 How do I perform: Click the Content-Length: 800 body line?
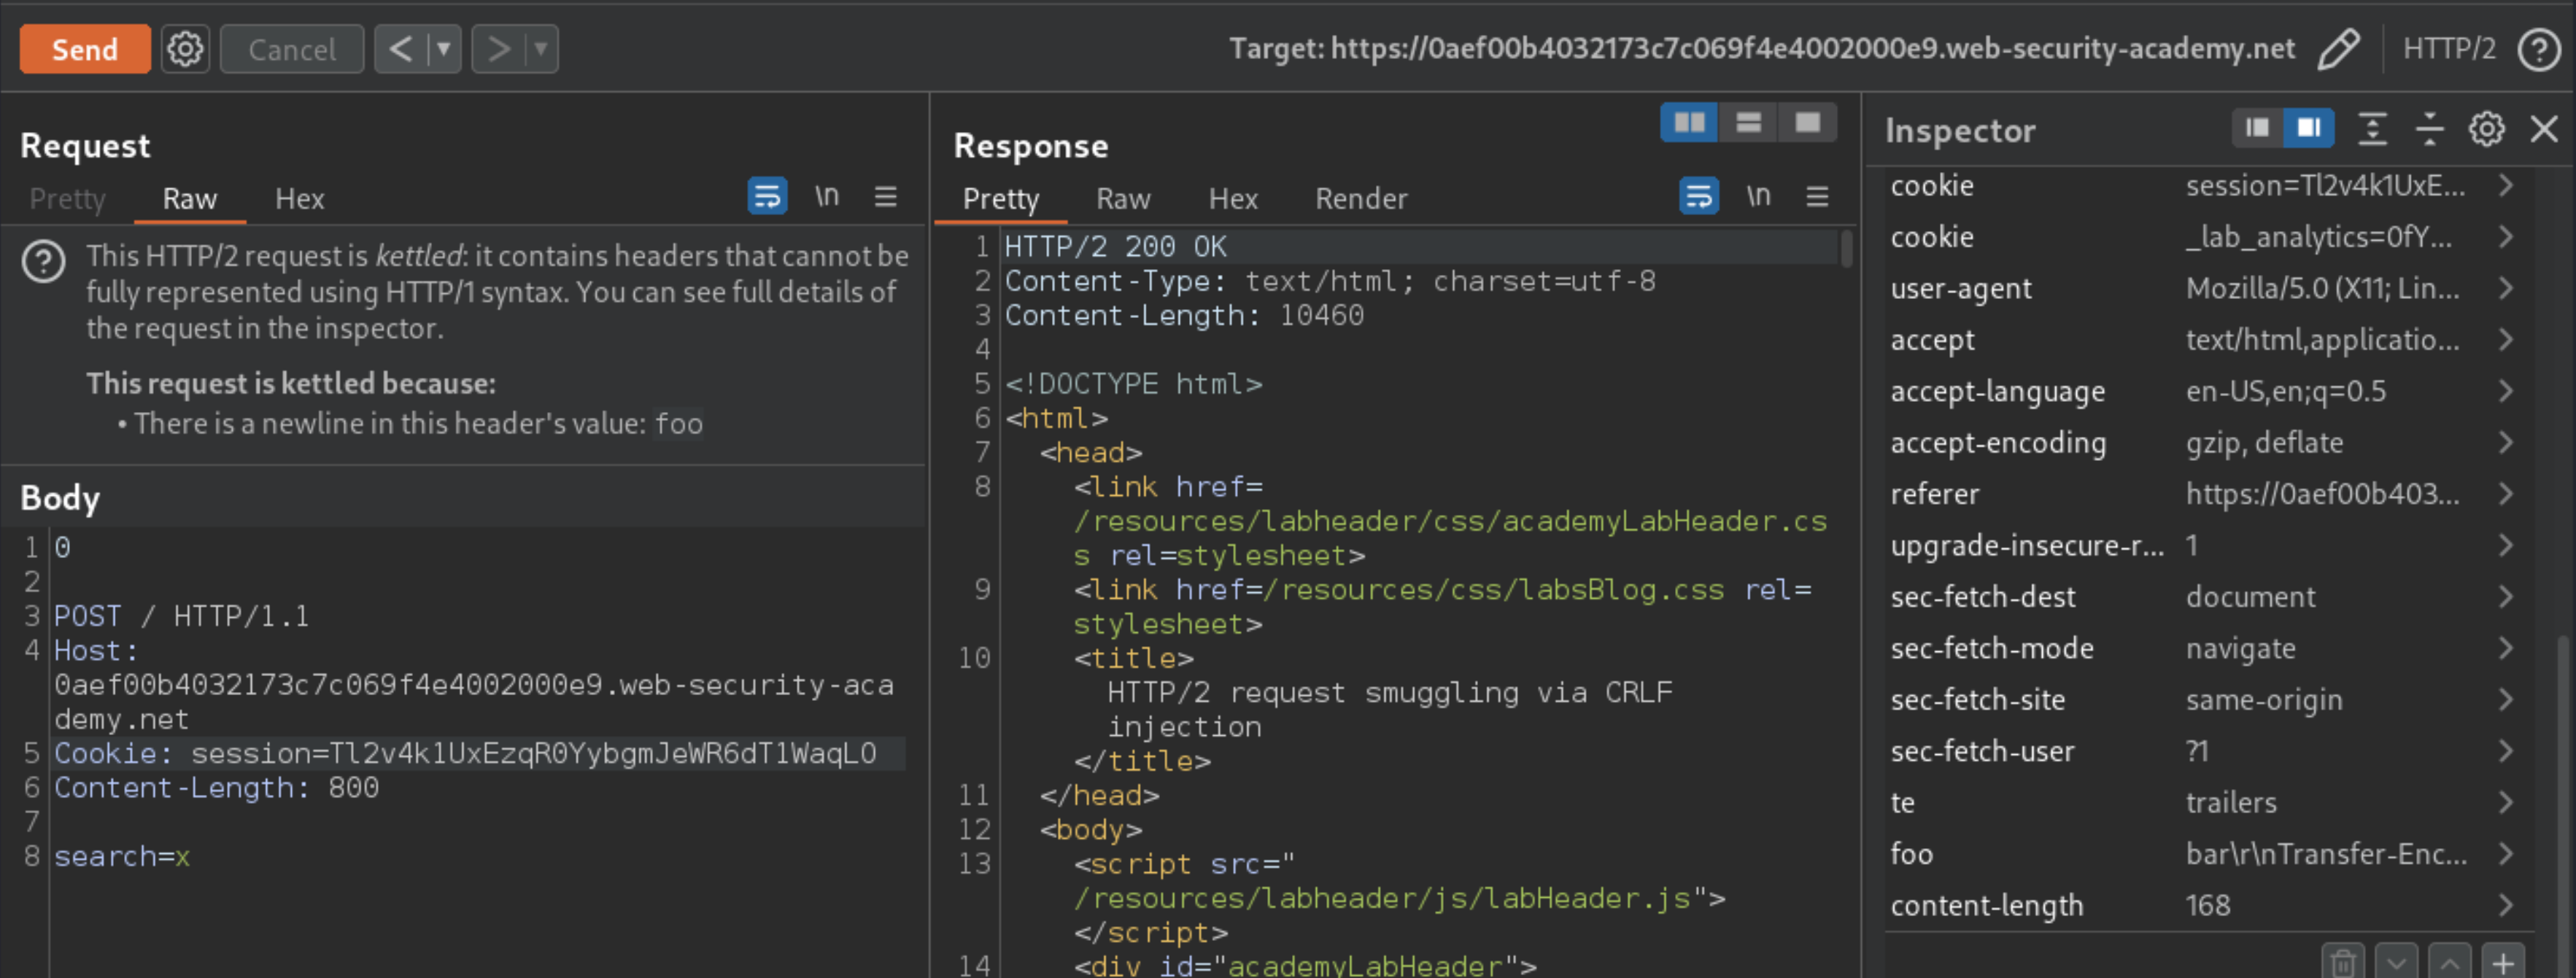216,787
